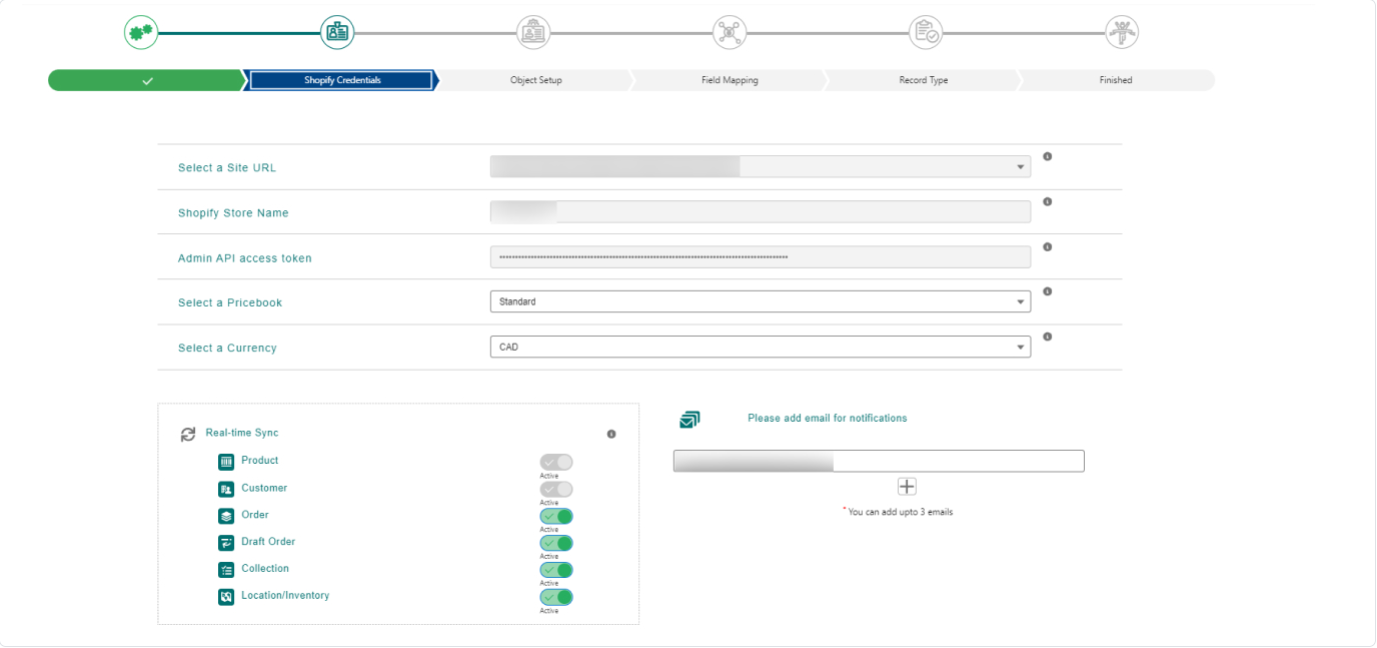The image size is (1377, 648).
Task: Click the Real-time Sync heading text
Action: (x=242, y=433)
